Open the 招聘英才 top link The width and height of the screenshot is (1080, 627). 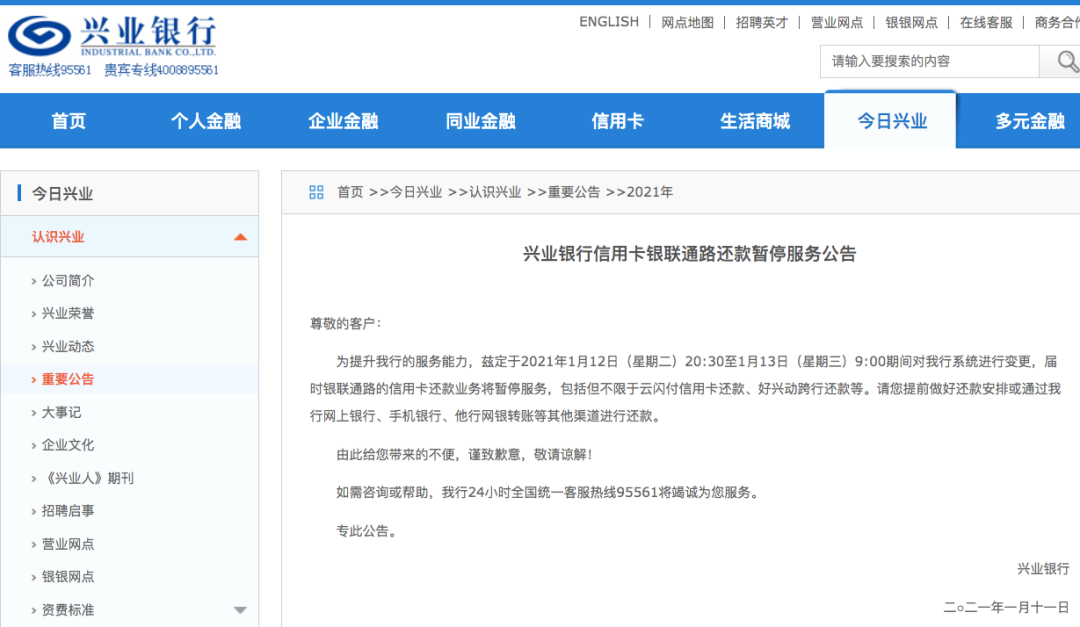(x=762, y=23)
